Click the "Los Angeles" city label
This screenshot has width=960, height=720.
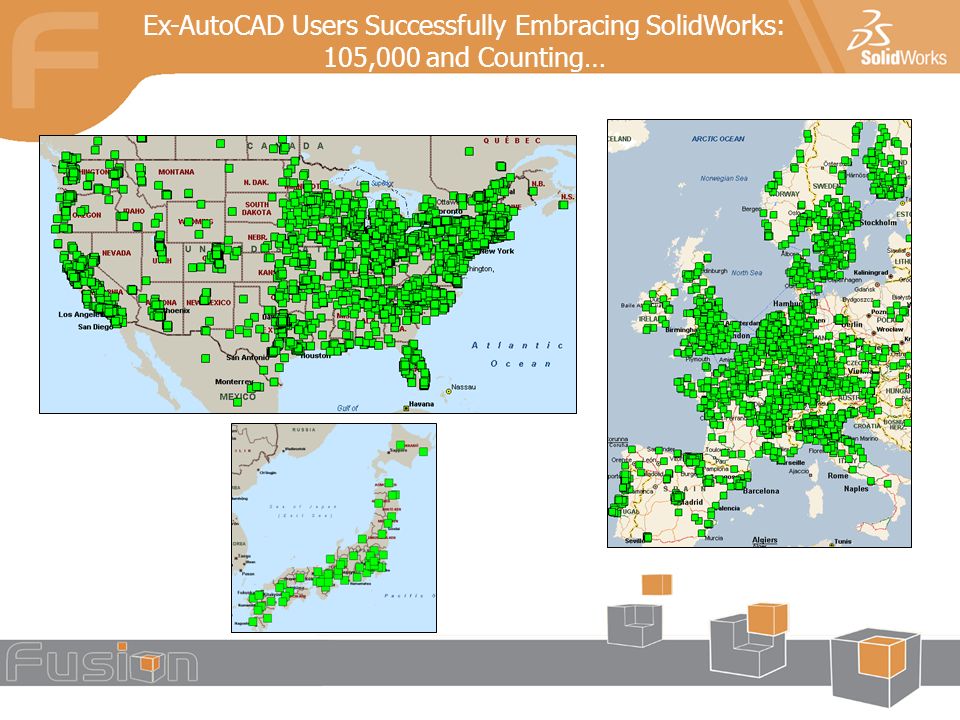point(80,314)
